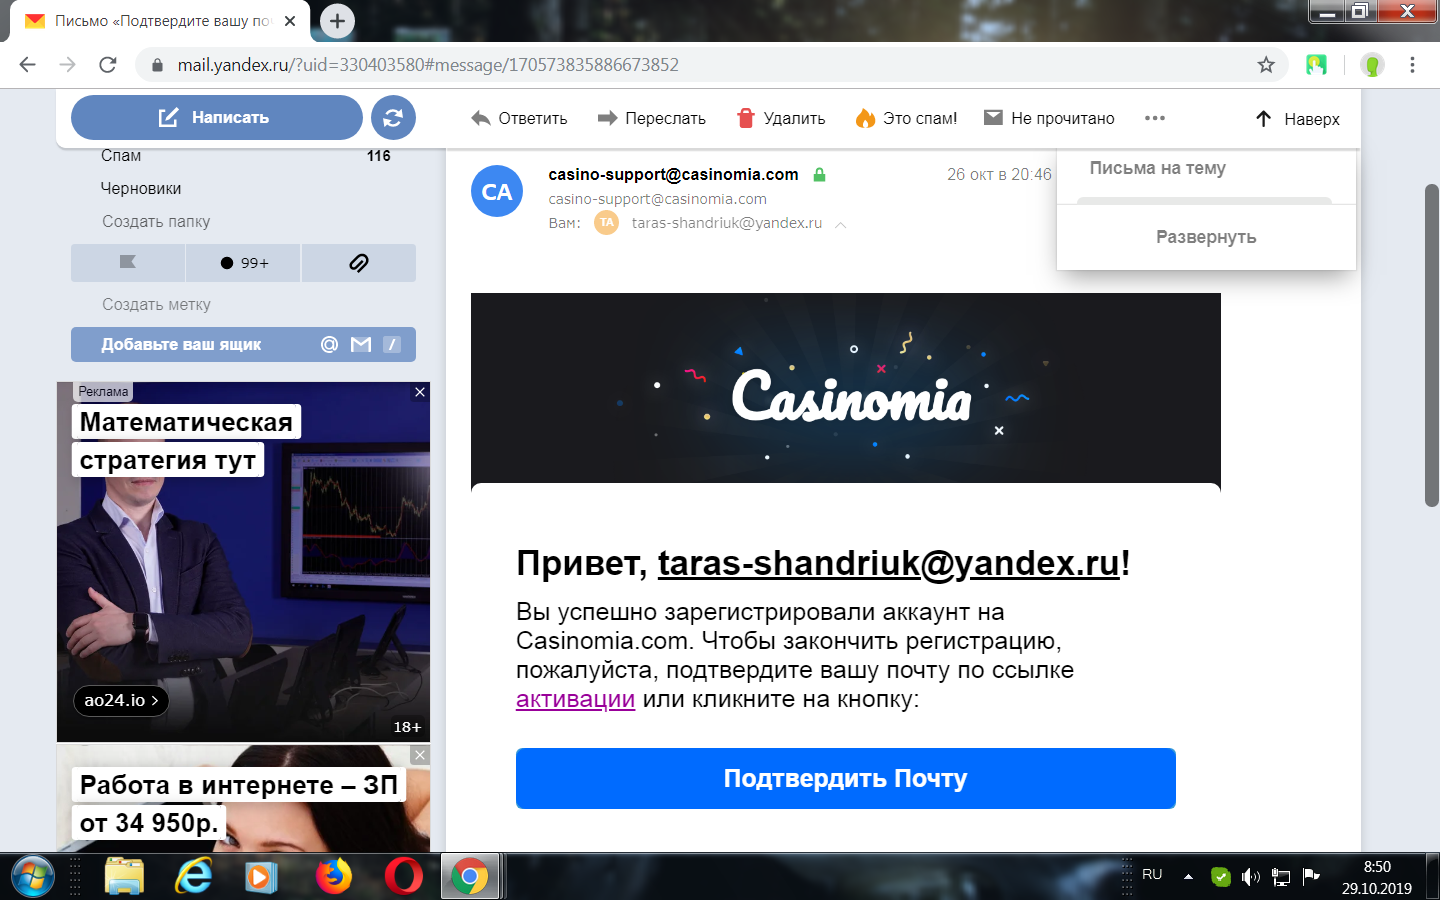
Task: Filter unread messages 99+ button
Action: click(243, 262)
